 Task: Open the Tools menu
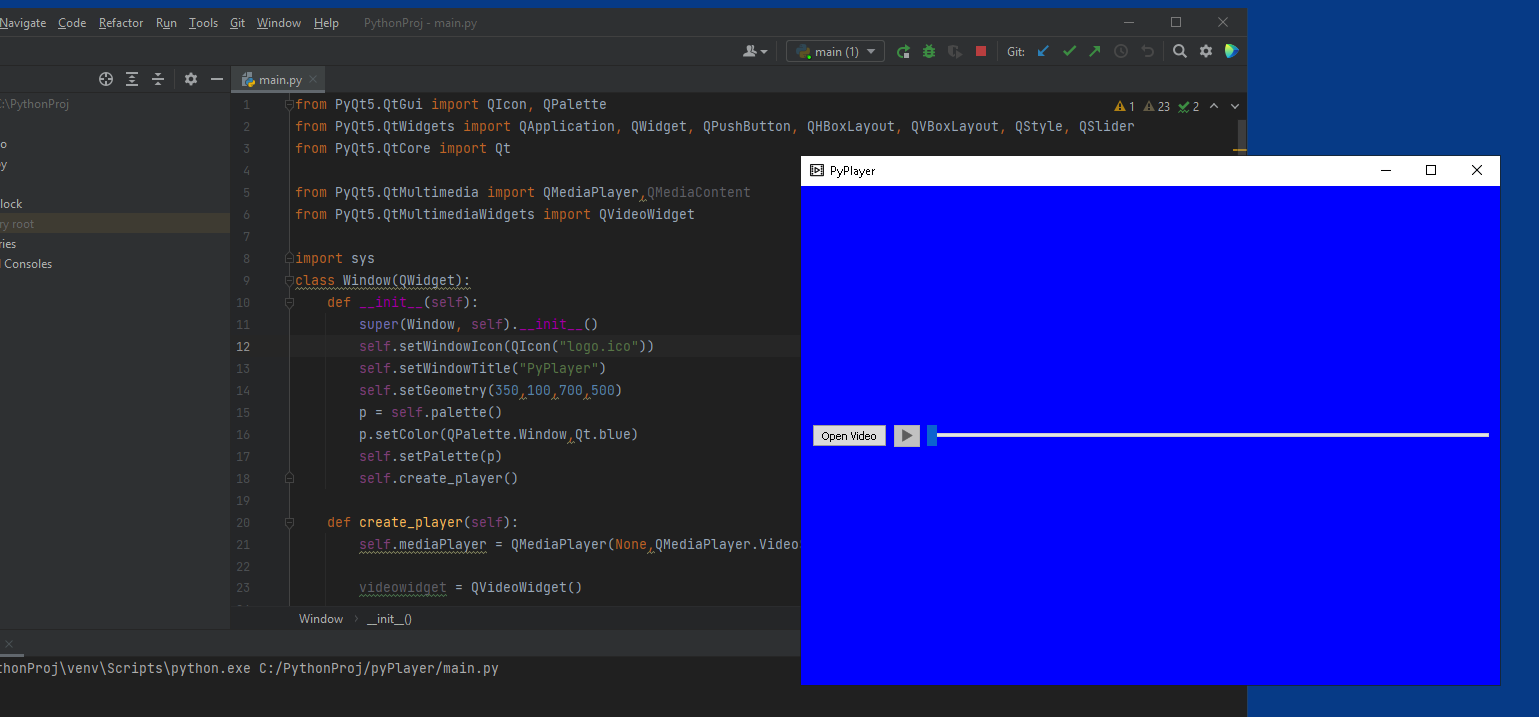[x=203, y=23]
